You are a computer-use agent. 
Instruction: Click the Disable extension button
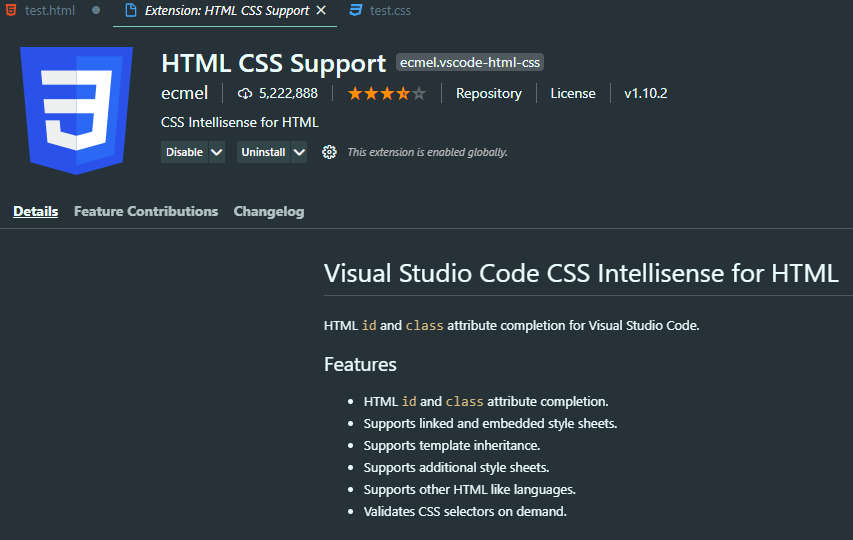coord(184,152)
